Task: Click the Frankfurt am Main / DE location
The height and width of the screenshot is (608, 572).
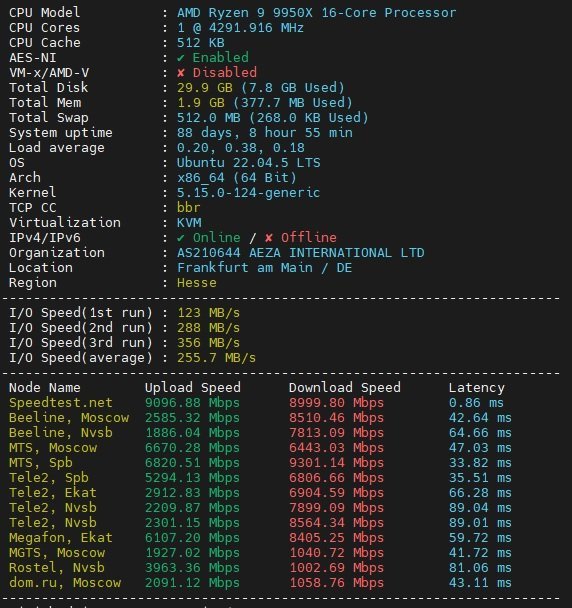Action: tap(264, 268)
